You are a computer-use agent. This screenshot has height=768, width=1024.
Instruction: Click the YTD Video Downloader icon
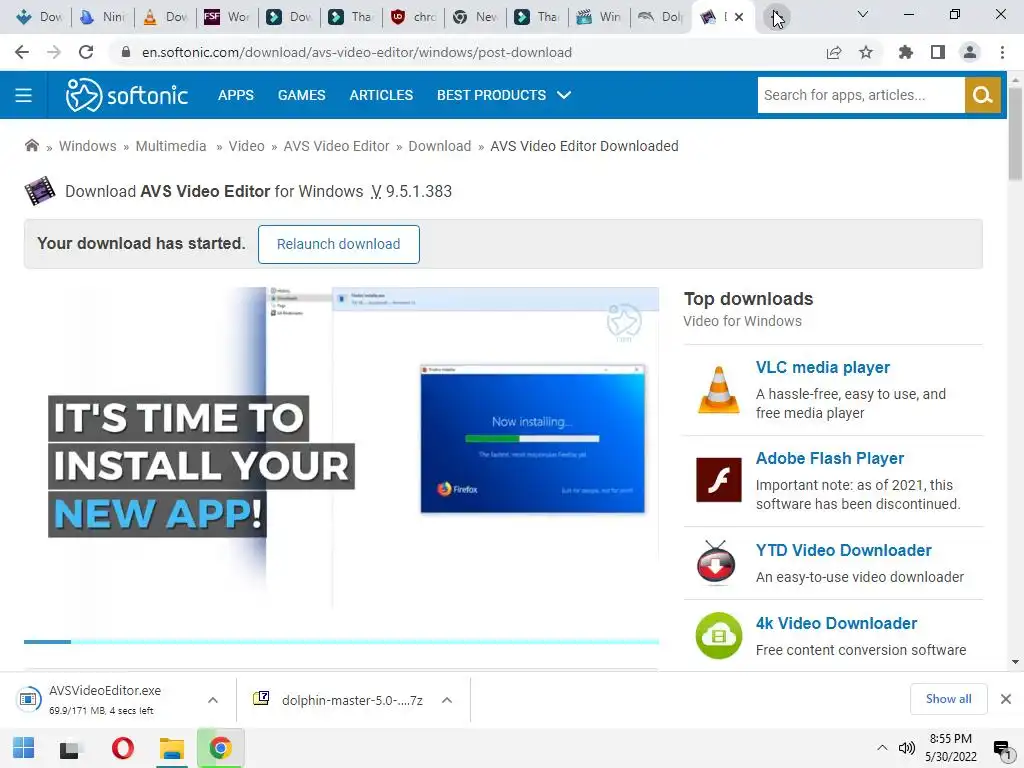click(716, 562)
